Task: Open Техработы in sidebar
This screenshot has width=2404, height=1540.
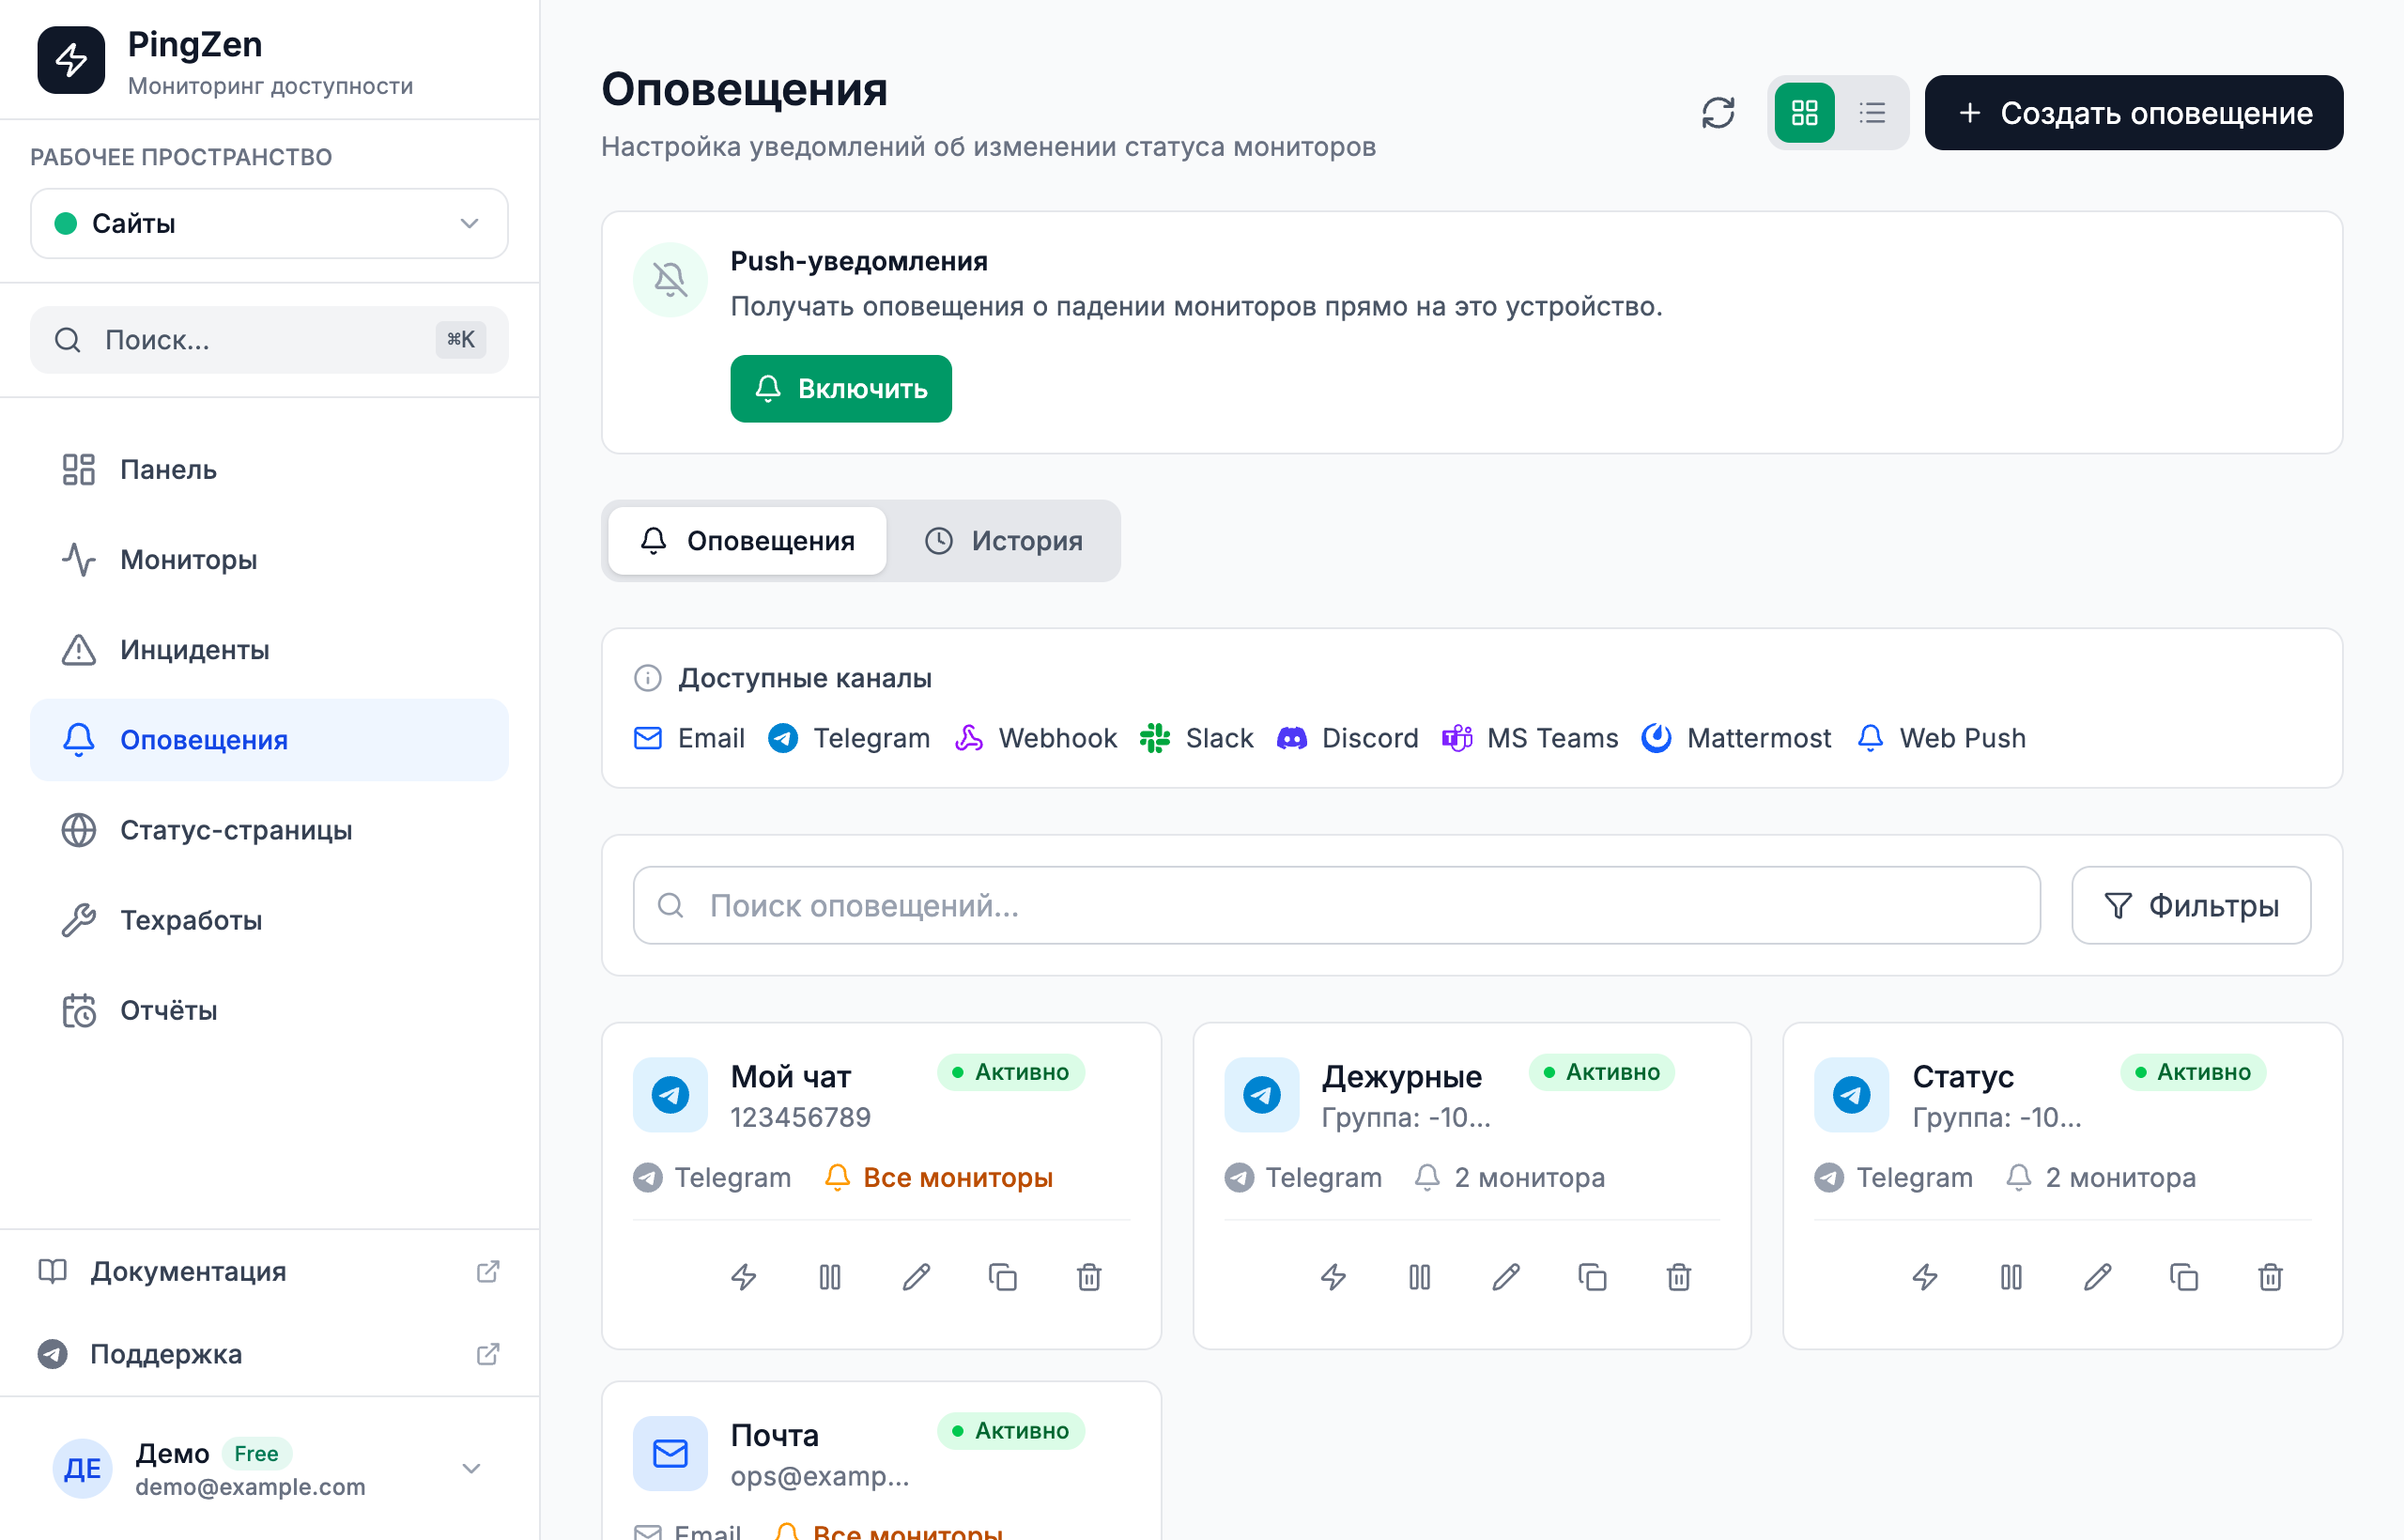Action: [269, 920]
